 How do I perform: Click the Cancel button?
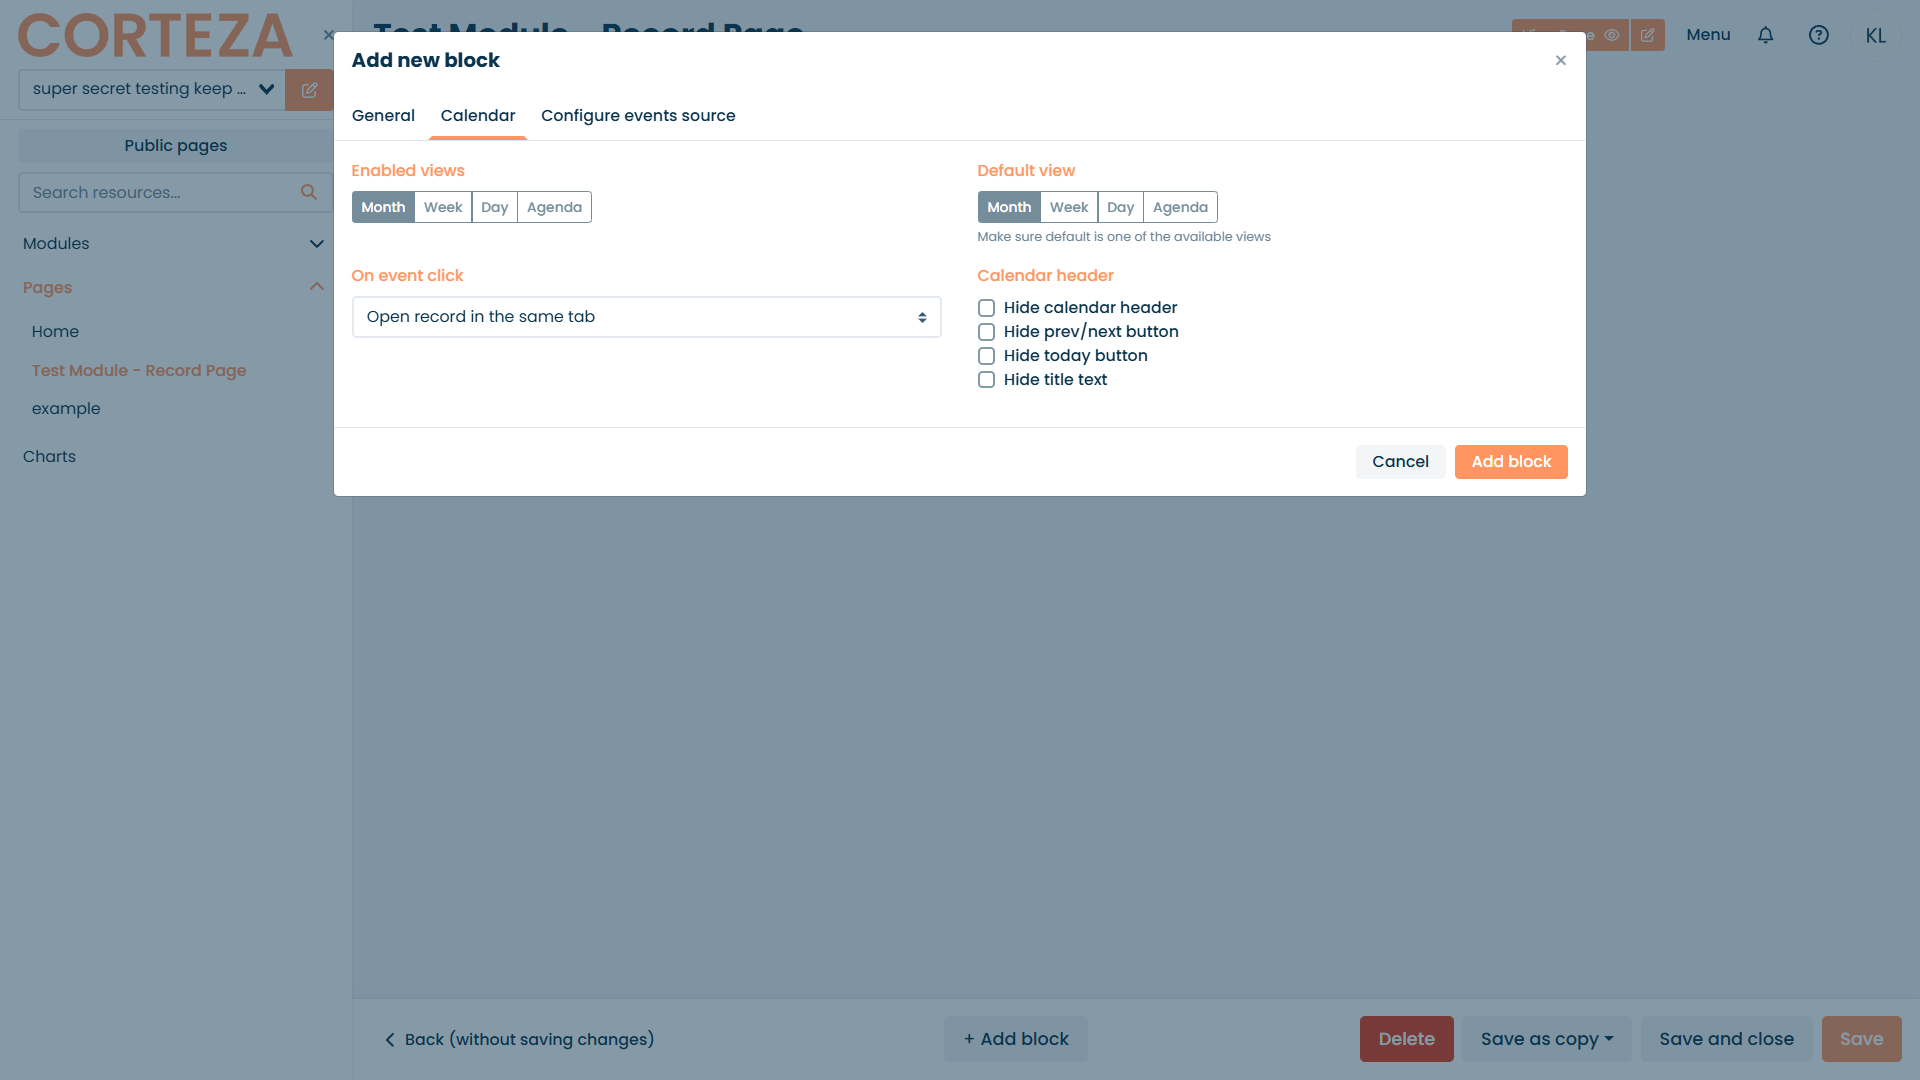click(1400, 462)
